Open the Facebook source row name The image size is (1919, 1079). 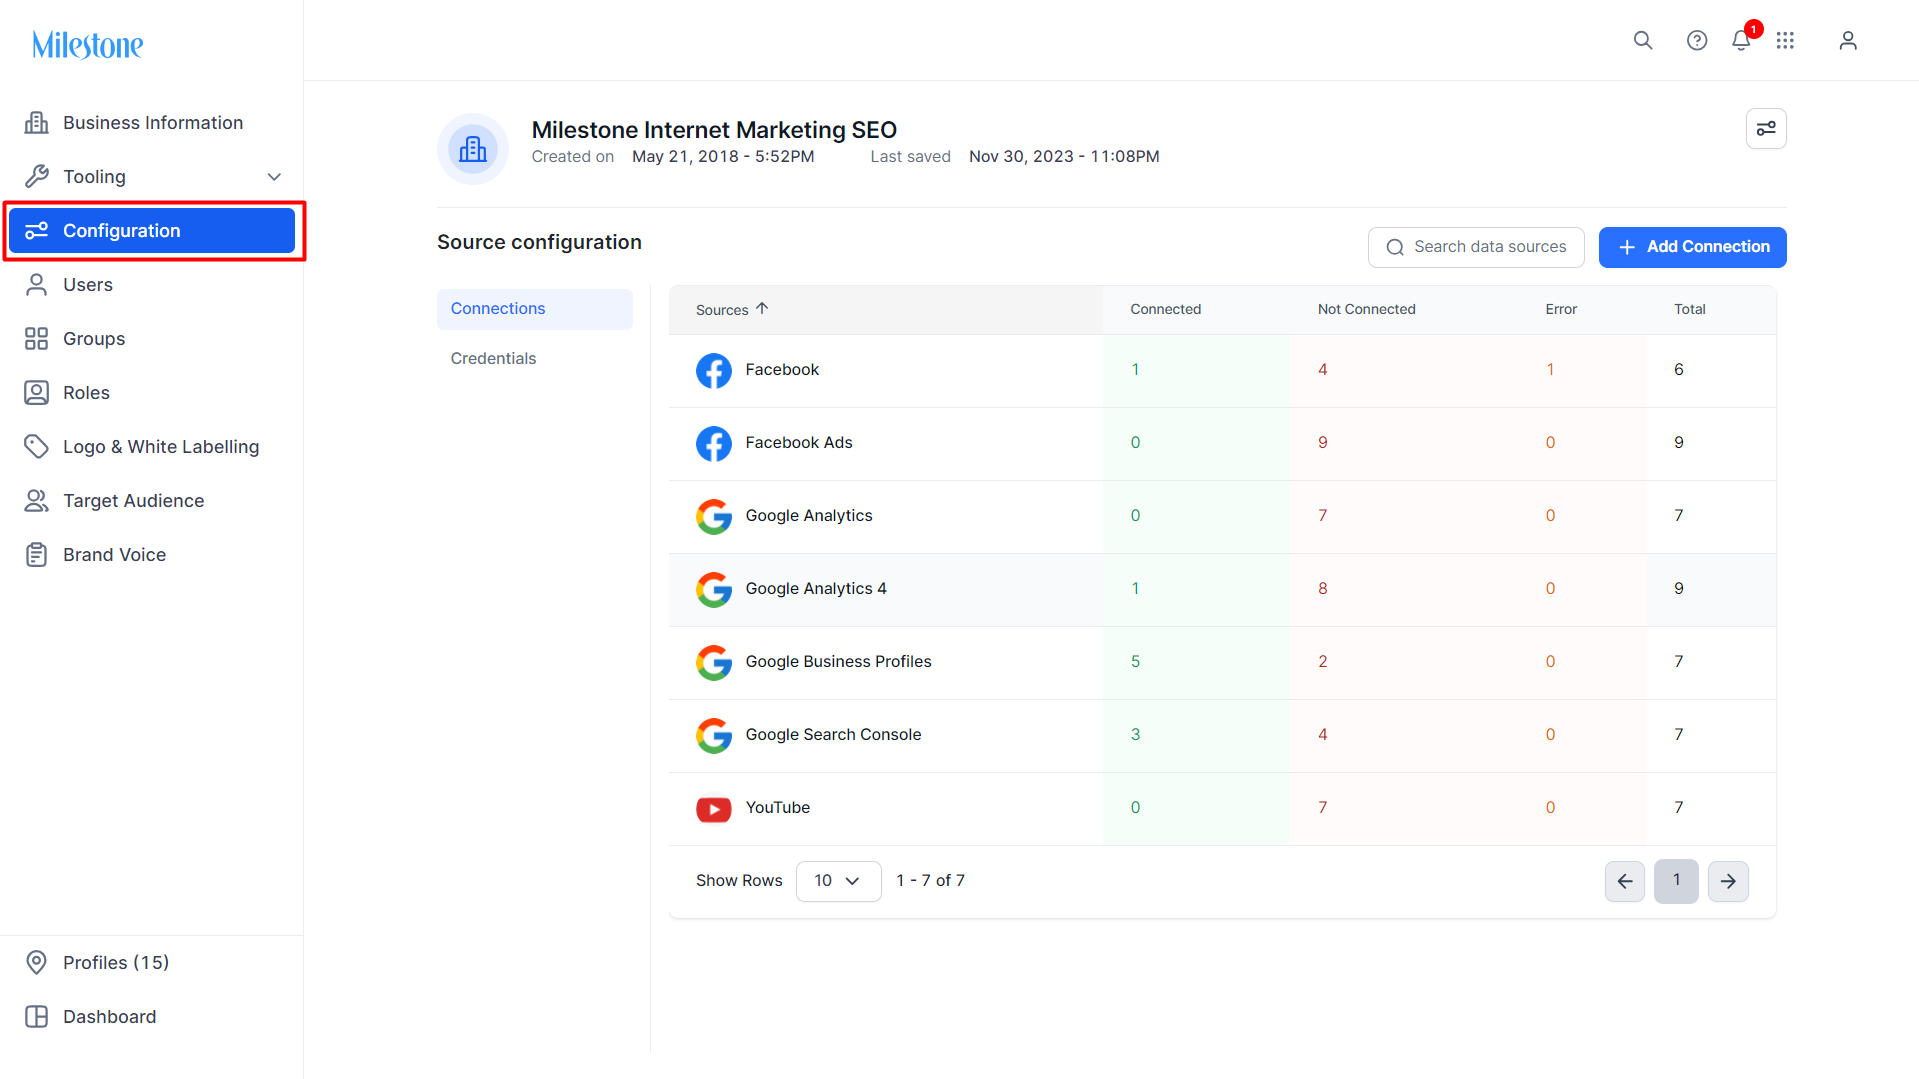[x=782, y=370]
